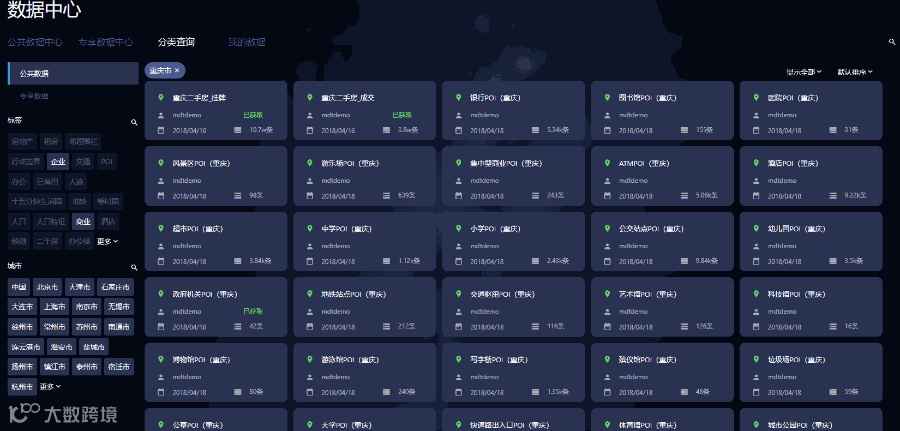Toggle the 二手房 tag filter
Screen dimensions: 900x431
pos(47,241)
